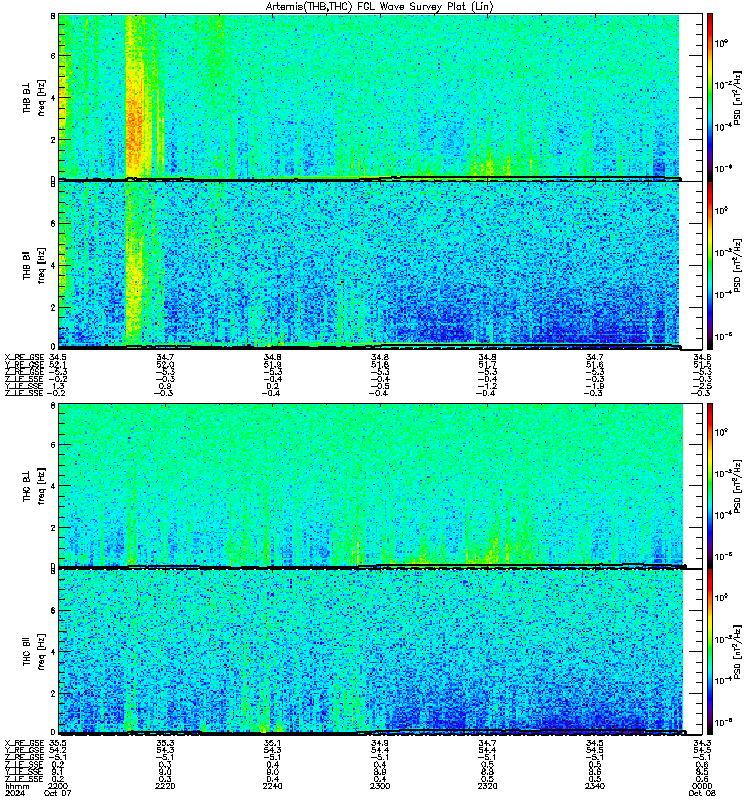This screenshot has width=750, height=800.
Task: Click the THB B∥ freq [Hz] axis label
Action: tap(34, 265)
